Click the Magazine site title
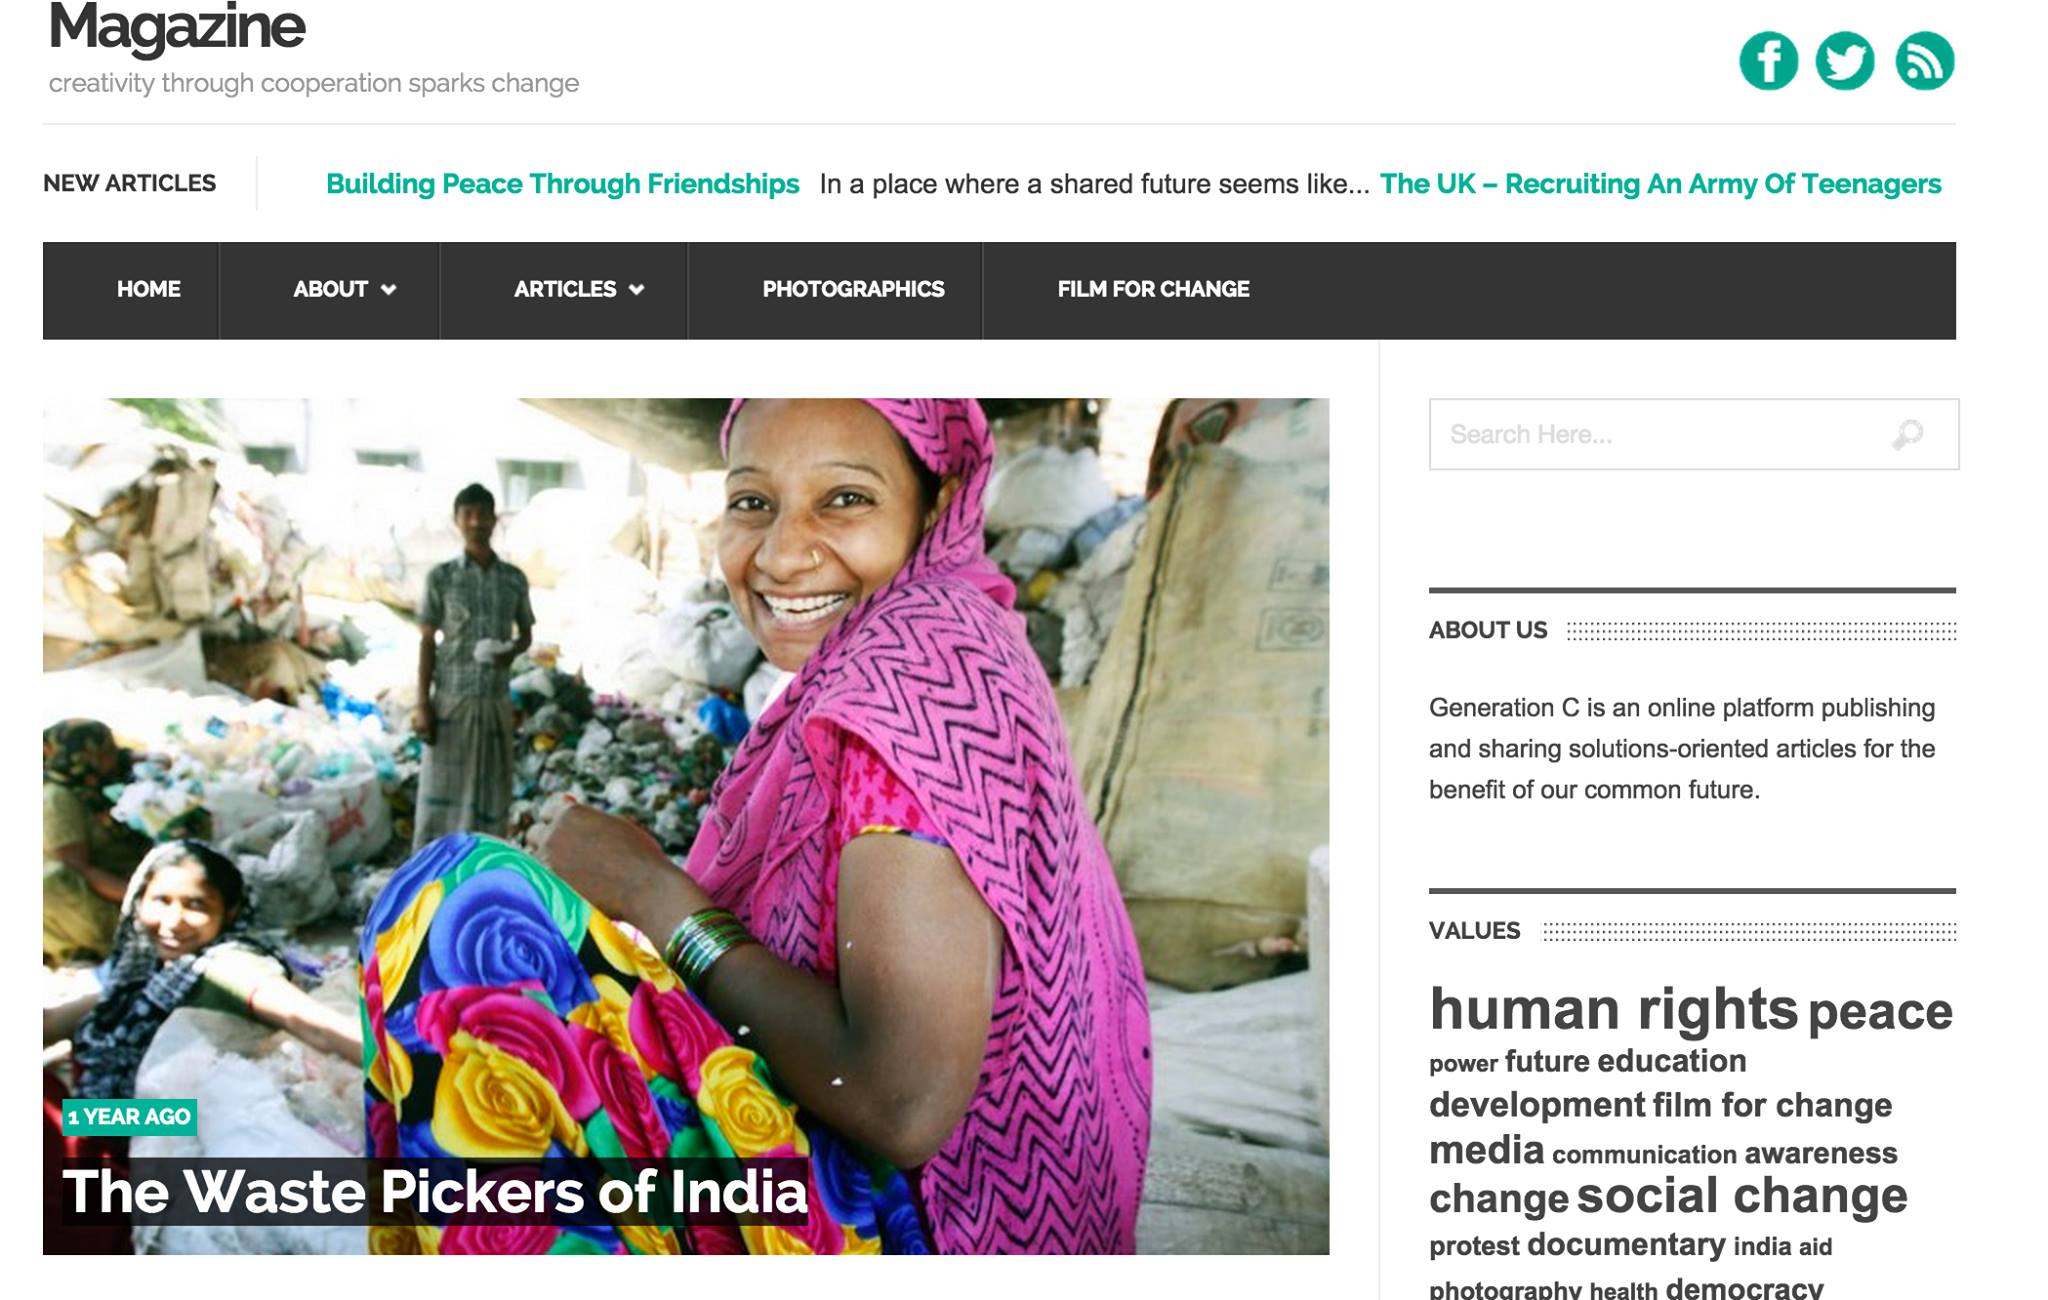Image resolution: width=2048 pixels, height=1300 pixels. [177, 26]
